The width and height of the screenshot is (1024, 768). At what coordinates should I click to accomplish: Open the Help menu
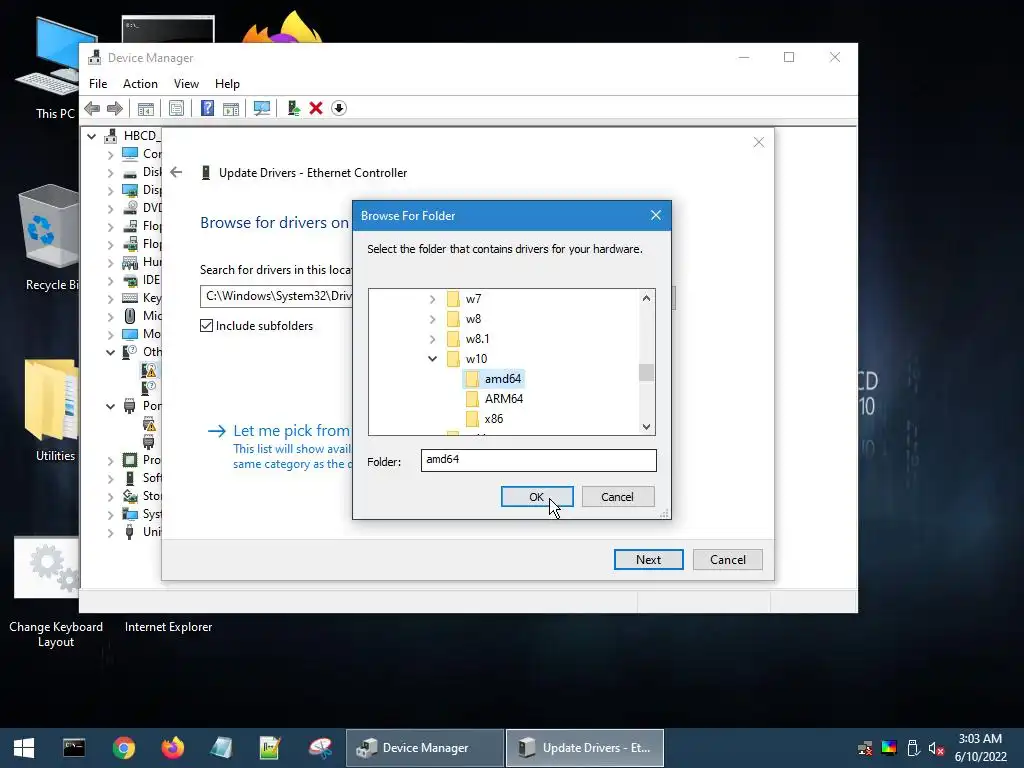pyautogui.click(x=227, y=84)
